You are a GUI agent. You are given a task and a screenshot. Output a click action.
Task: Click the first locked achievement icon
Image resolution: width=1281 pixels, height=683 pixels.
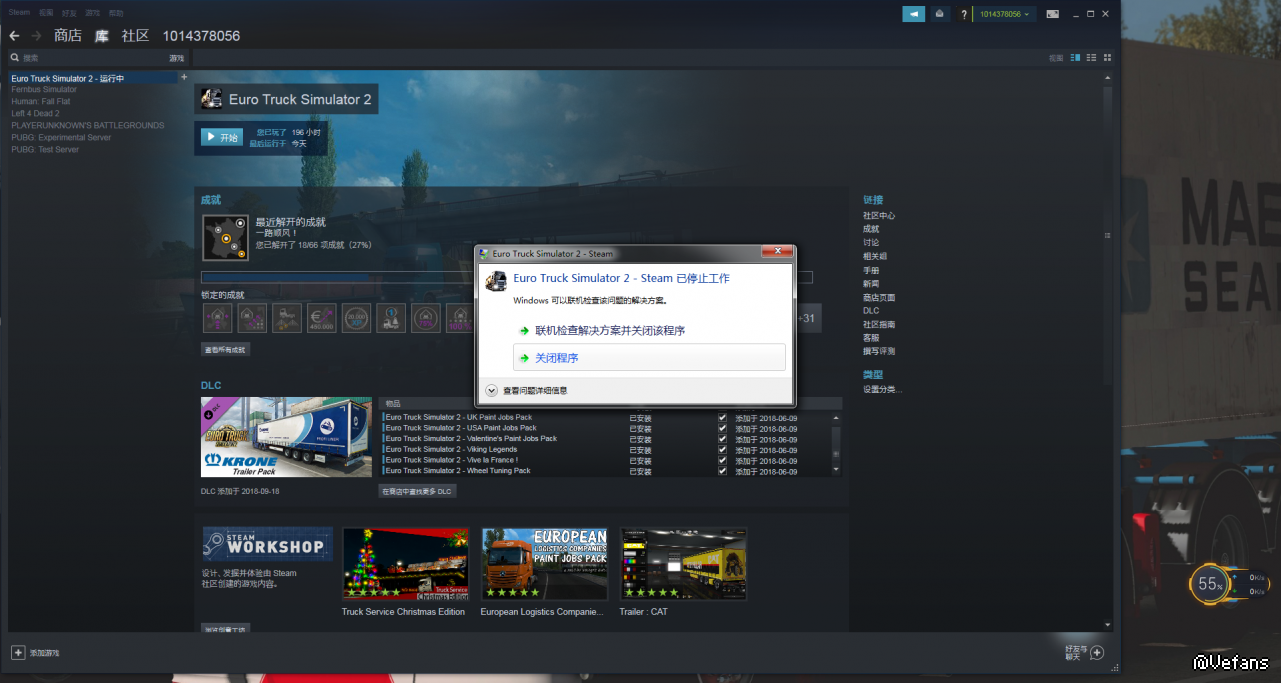click(217, 318)
